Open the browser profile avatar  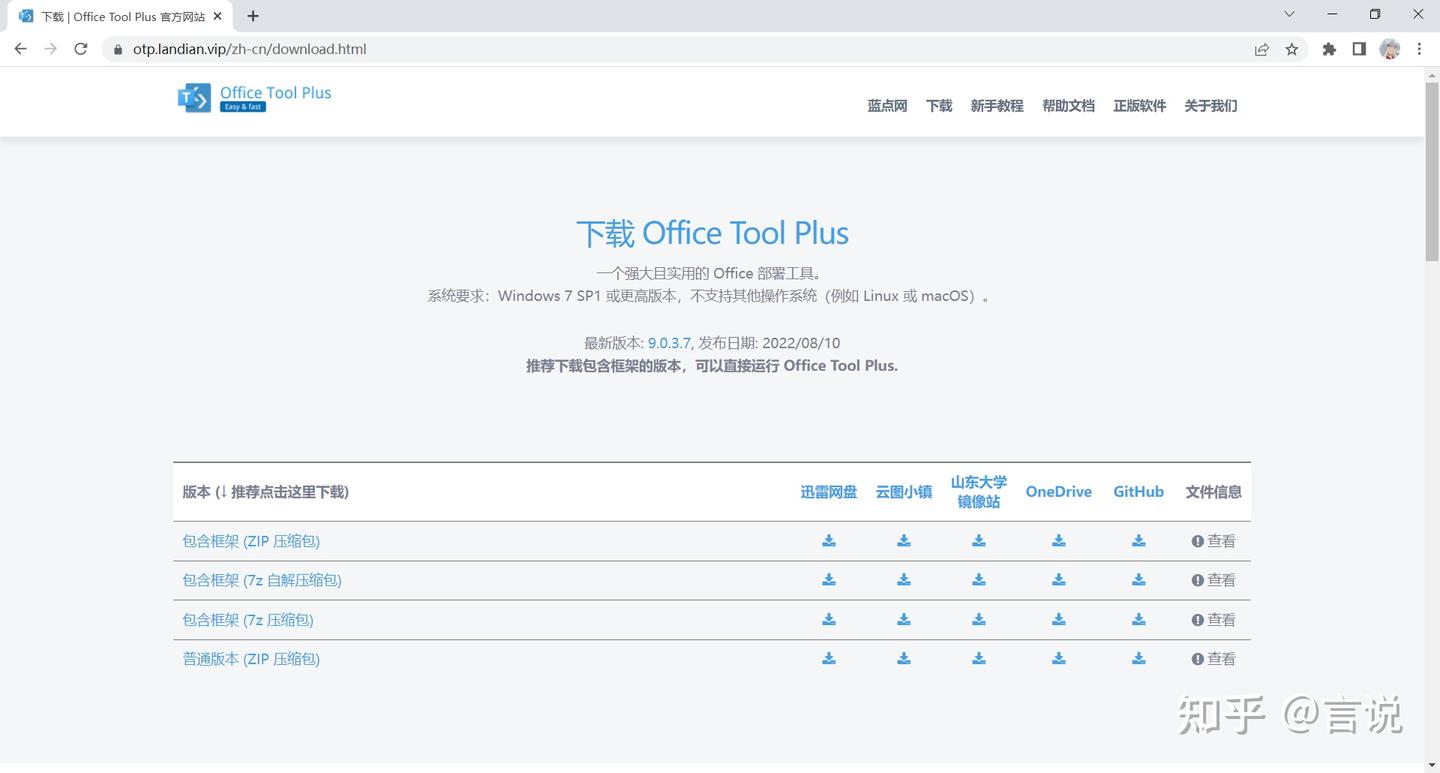point(1390,48)
